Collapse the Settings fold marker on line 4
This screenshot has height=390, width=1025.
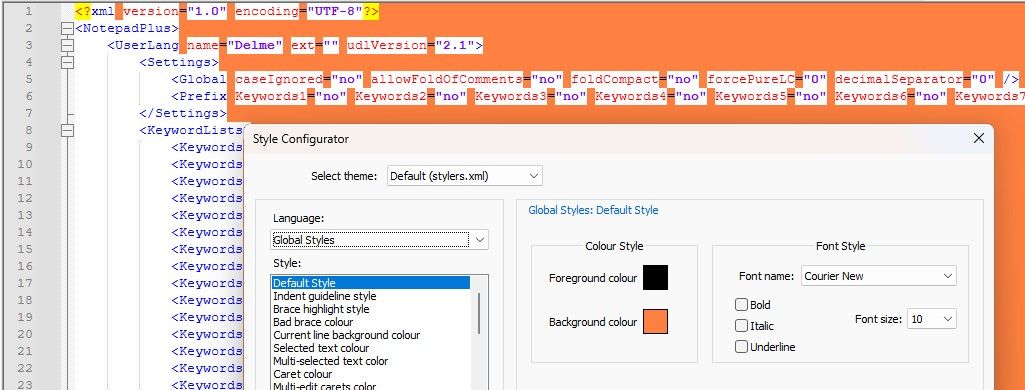(66, 63)
